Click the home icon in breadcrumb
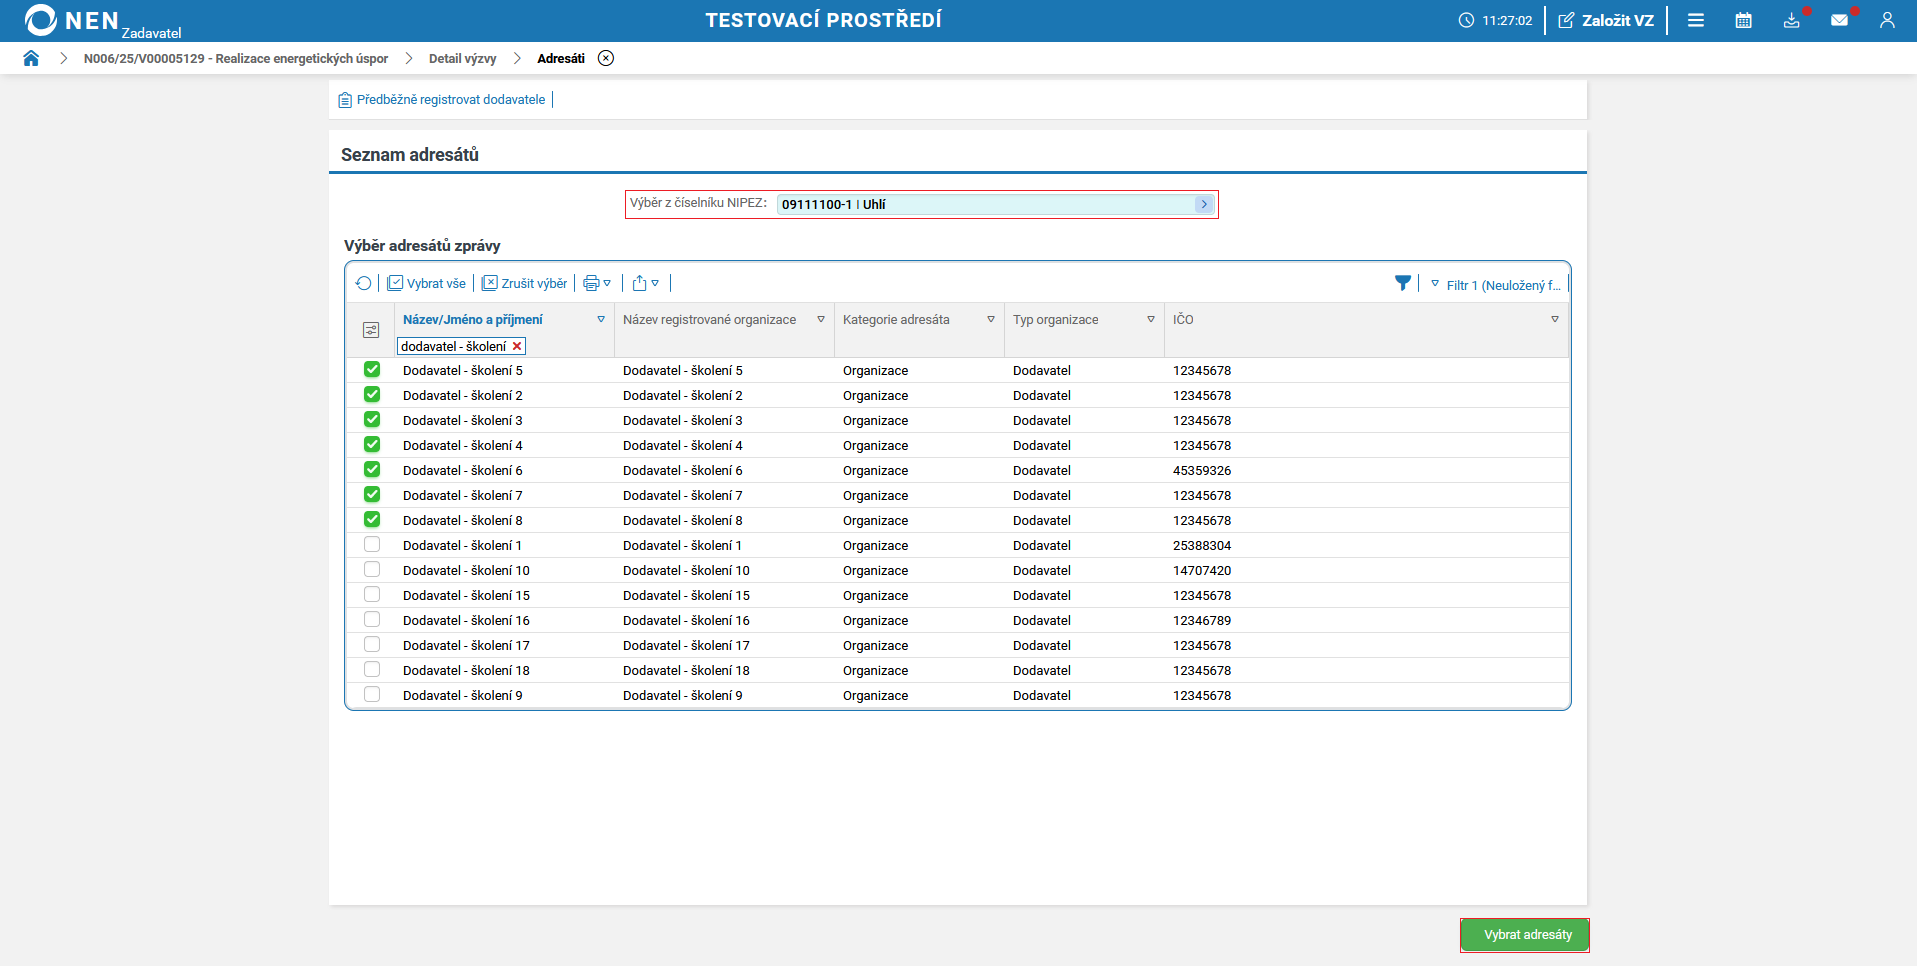This screenshot has height=966, width=1917. (31, 58)
